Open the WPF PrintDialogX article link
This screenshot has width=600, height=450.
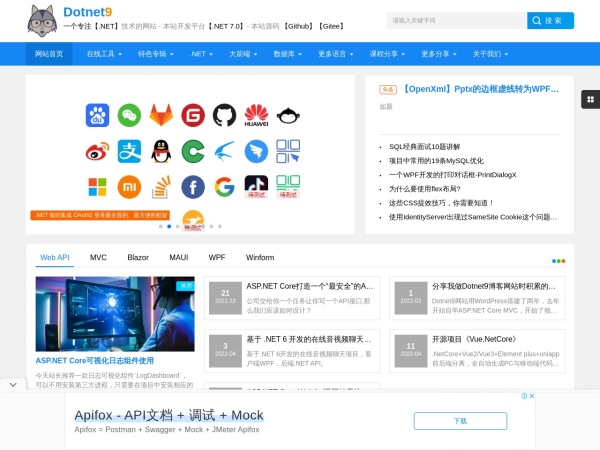click(453, 175)
